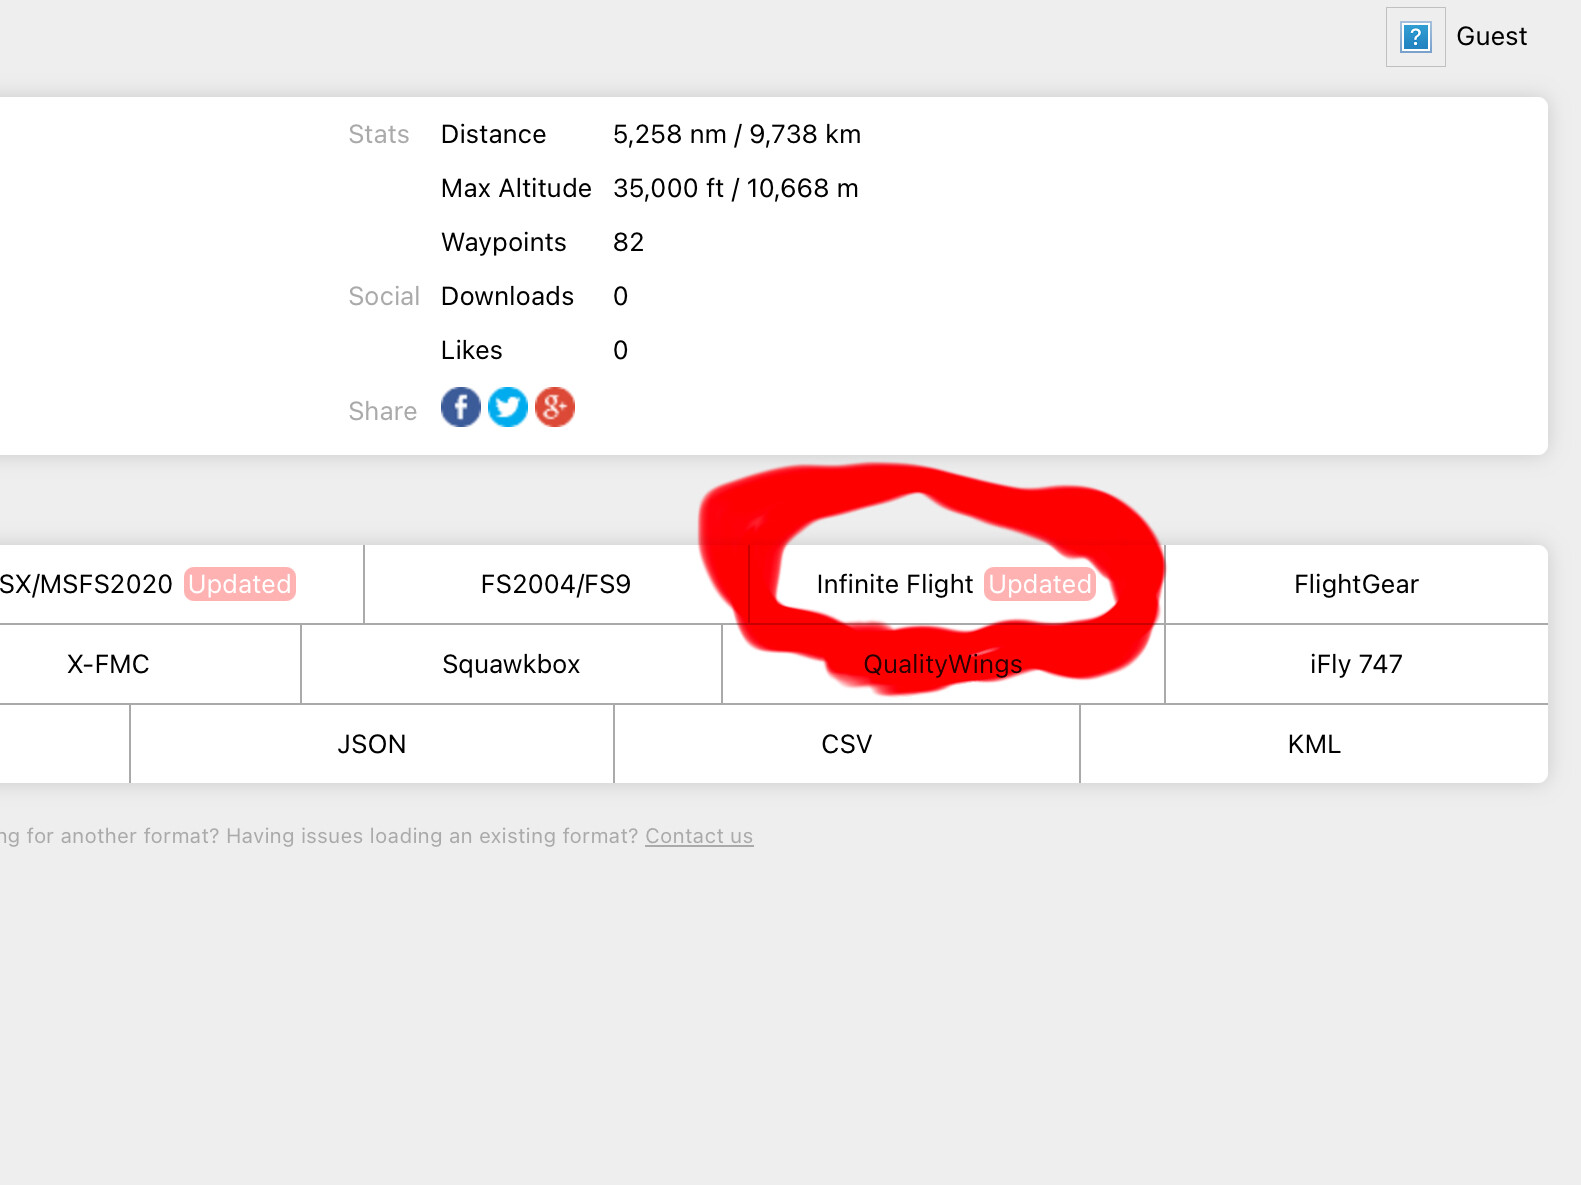Image resolution: width=1581 pixels, height=1185 pixels.
Task: Click the Social section heading
Action: pos(383,296)
